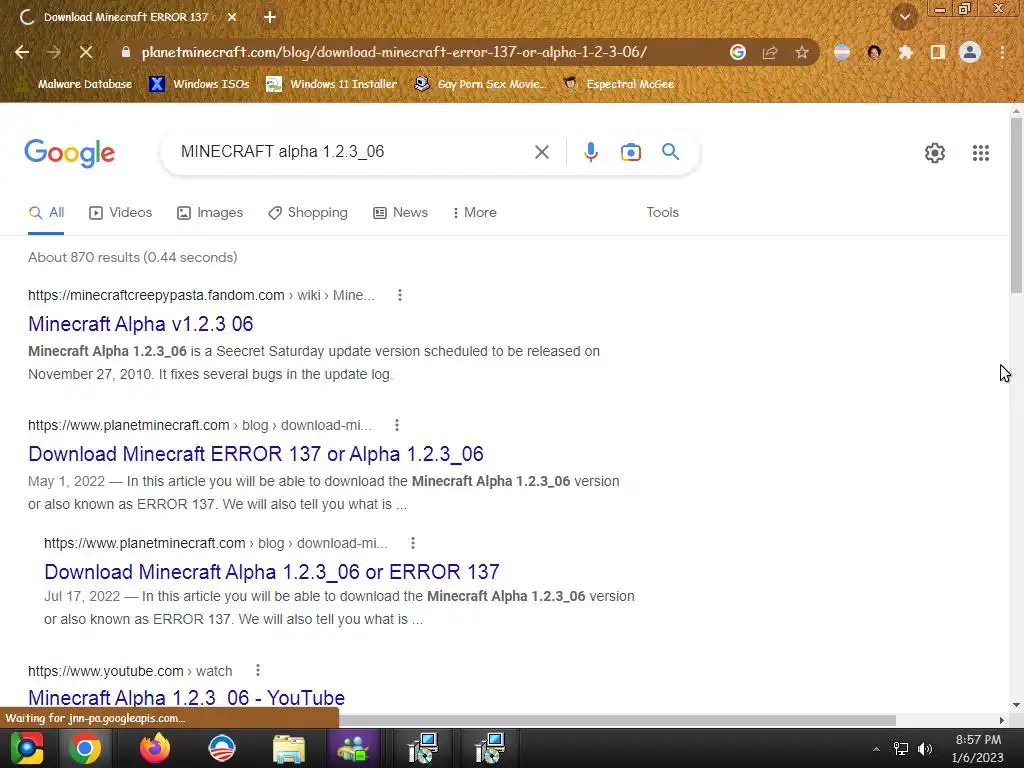Open Chrome's three-dot menu
Viewport: 1024px width, 768px height.
pyautogui.click(x=1002, y=52)
